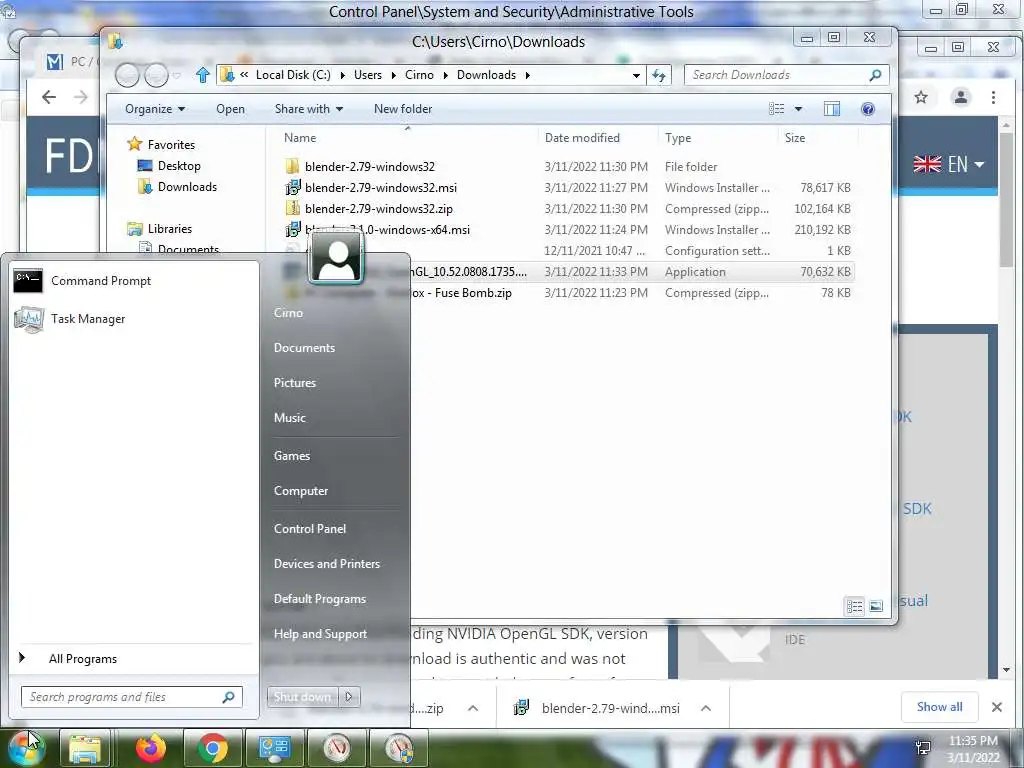Open the browser three-dot menu
This screenshot has height=768, width=1024.
click(993, 97)
